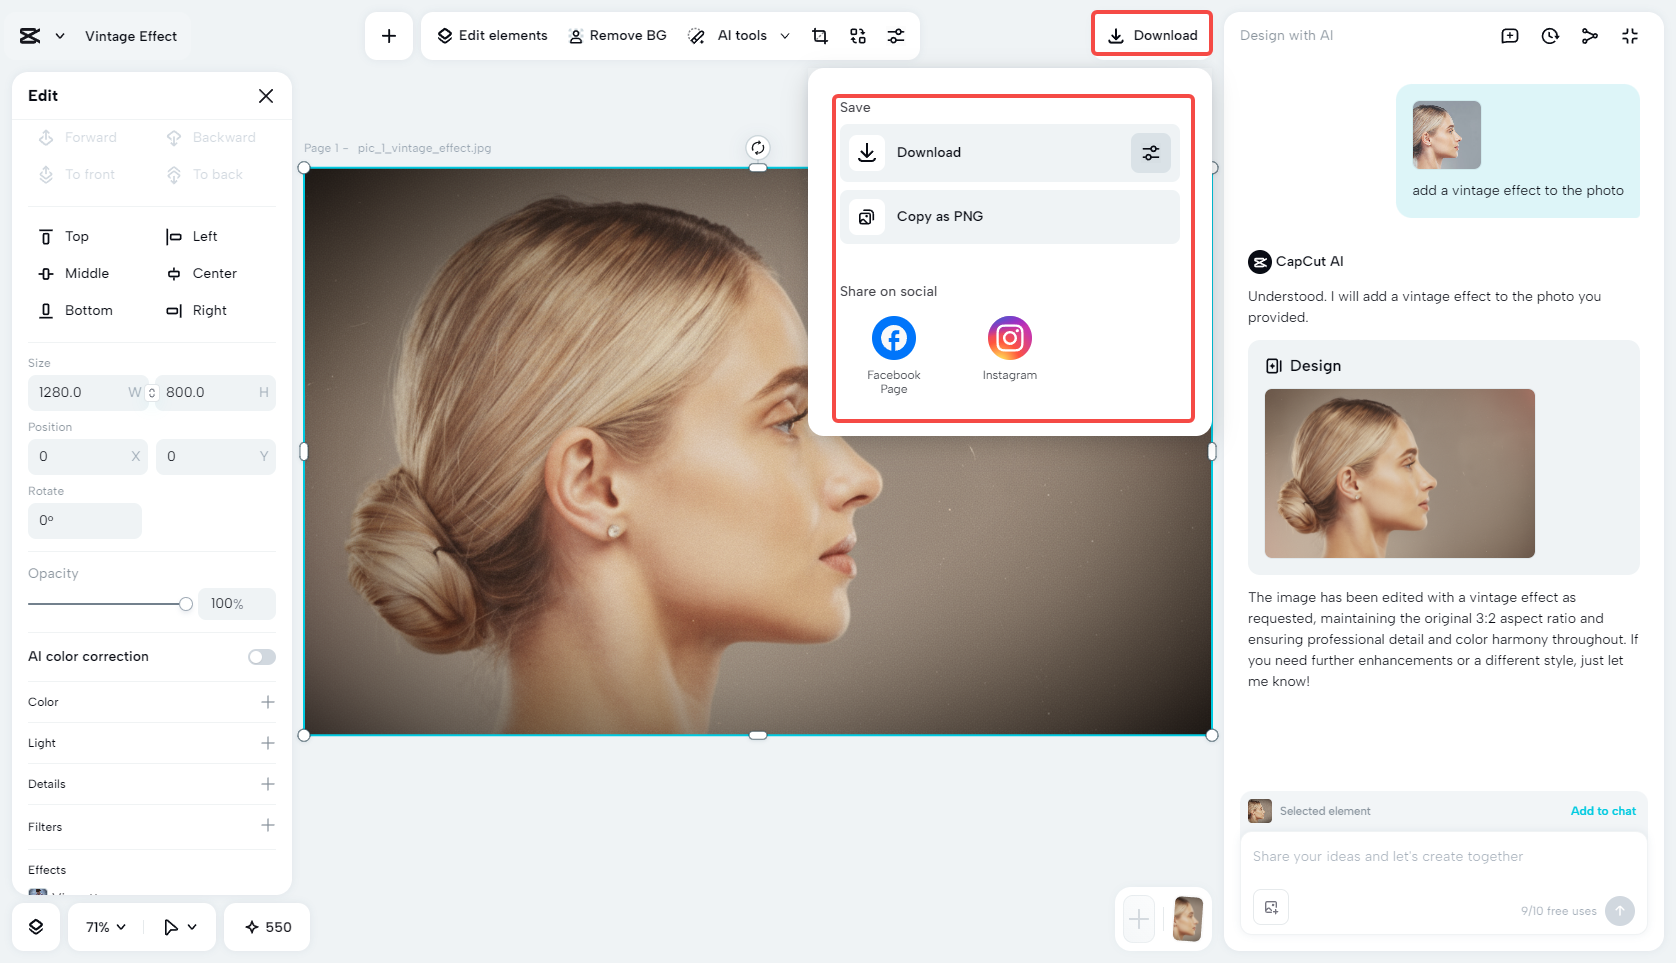Align element to Bottom
The image size is (1676, 963).
(x=76, y=311)
